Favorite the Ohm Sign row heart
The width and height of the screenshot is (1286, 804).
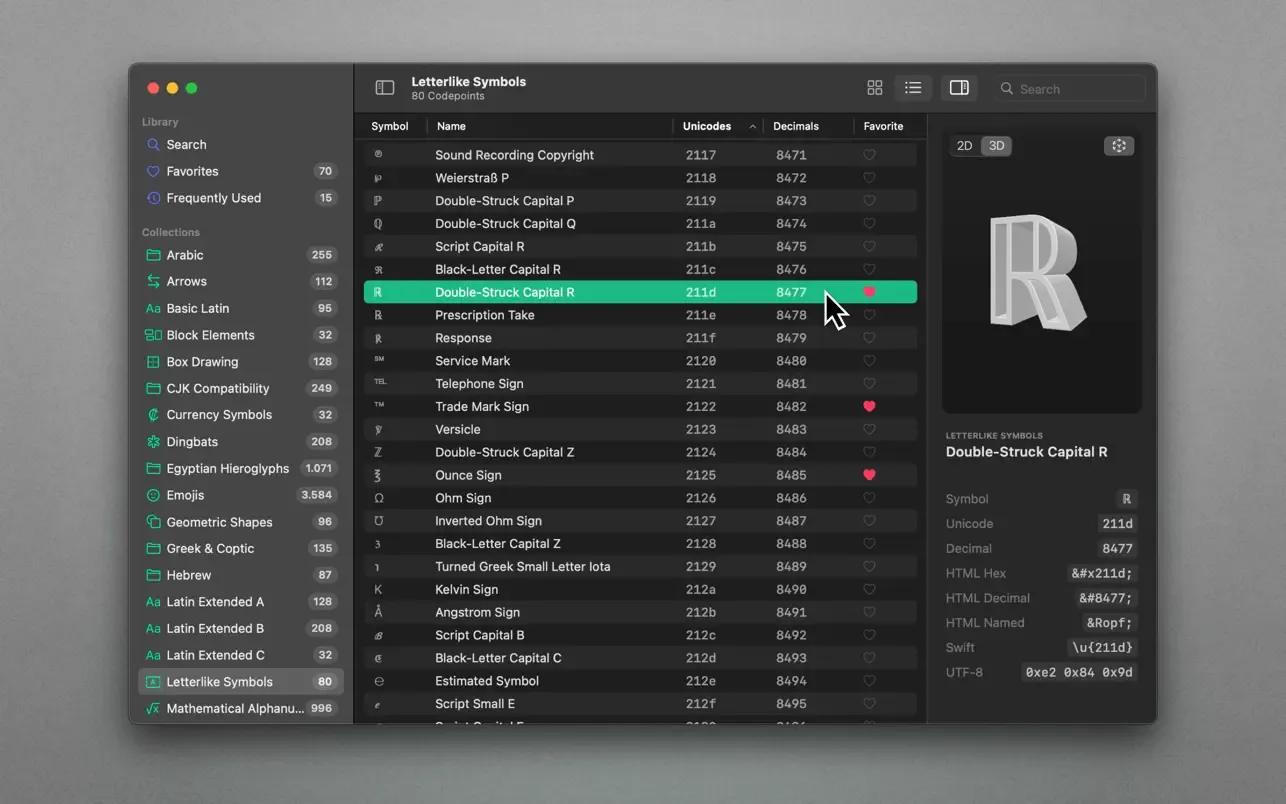pos(869,498)
